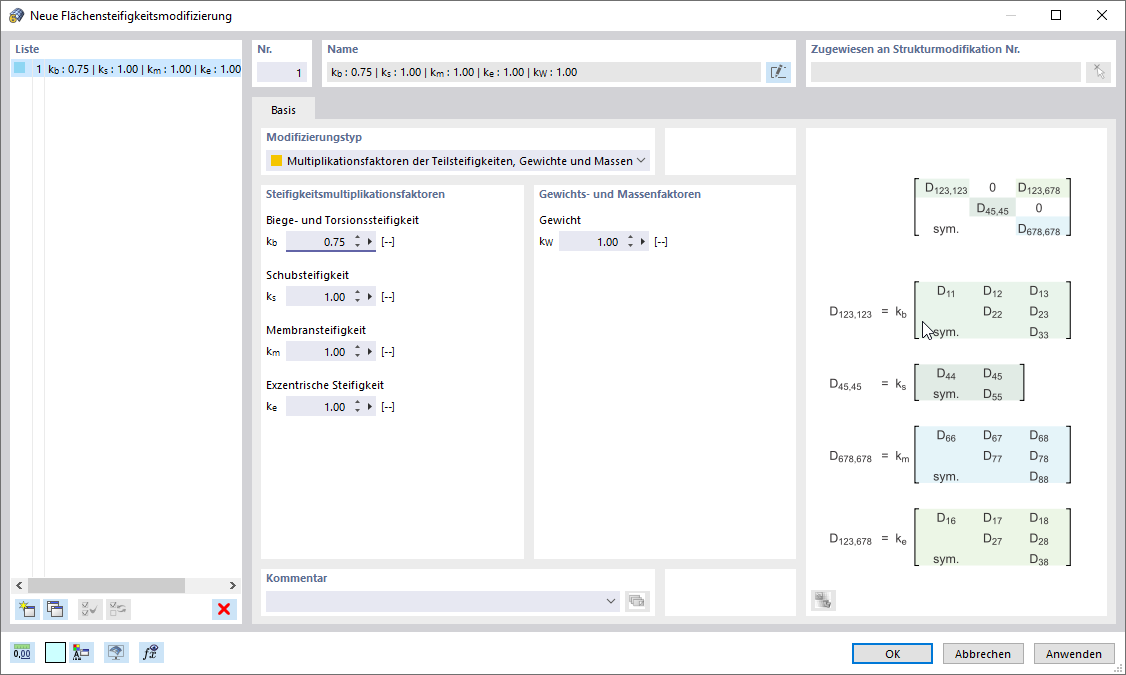This screenshot has height=675, width=1126.
Task: Click the select all check icon
Action: click(90, 609)
